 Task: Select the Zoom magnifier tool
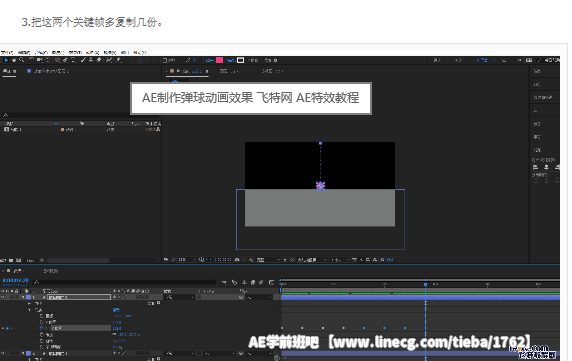click(22, 60)
